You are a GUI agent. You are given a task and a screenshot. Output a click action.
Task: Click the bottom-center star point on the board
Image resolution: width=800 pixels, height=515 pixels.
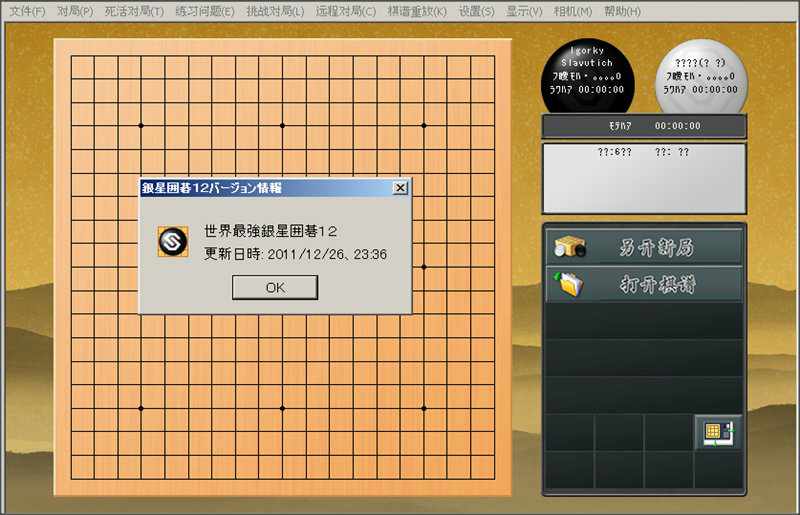tap(283, 408)
